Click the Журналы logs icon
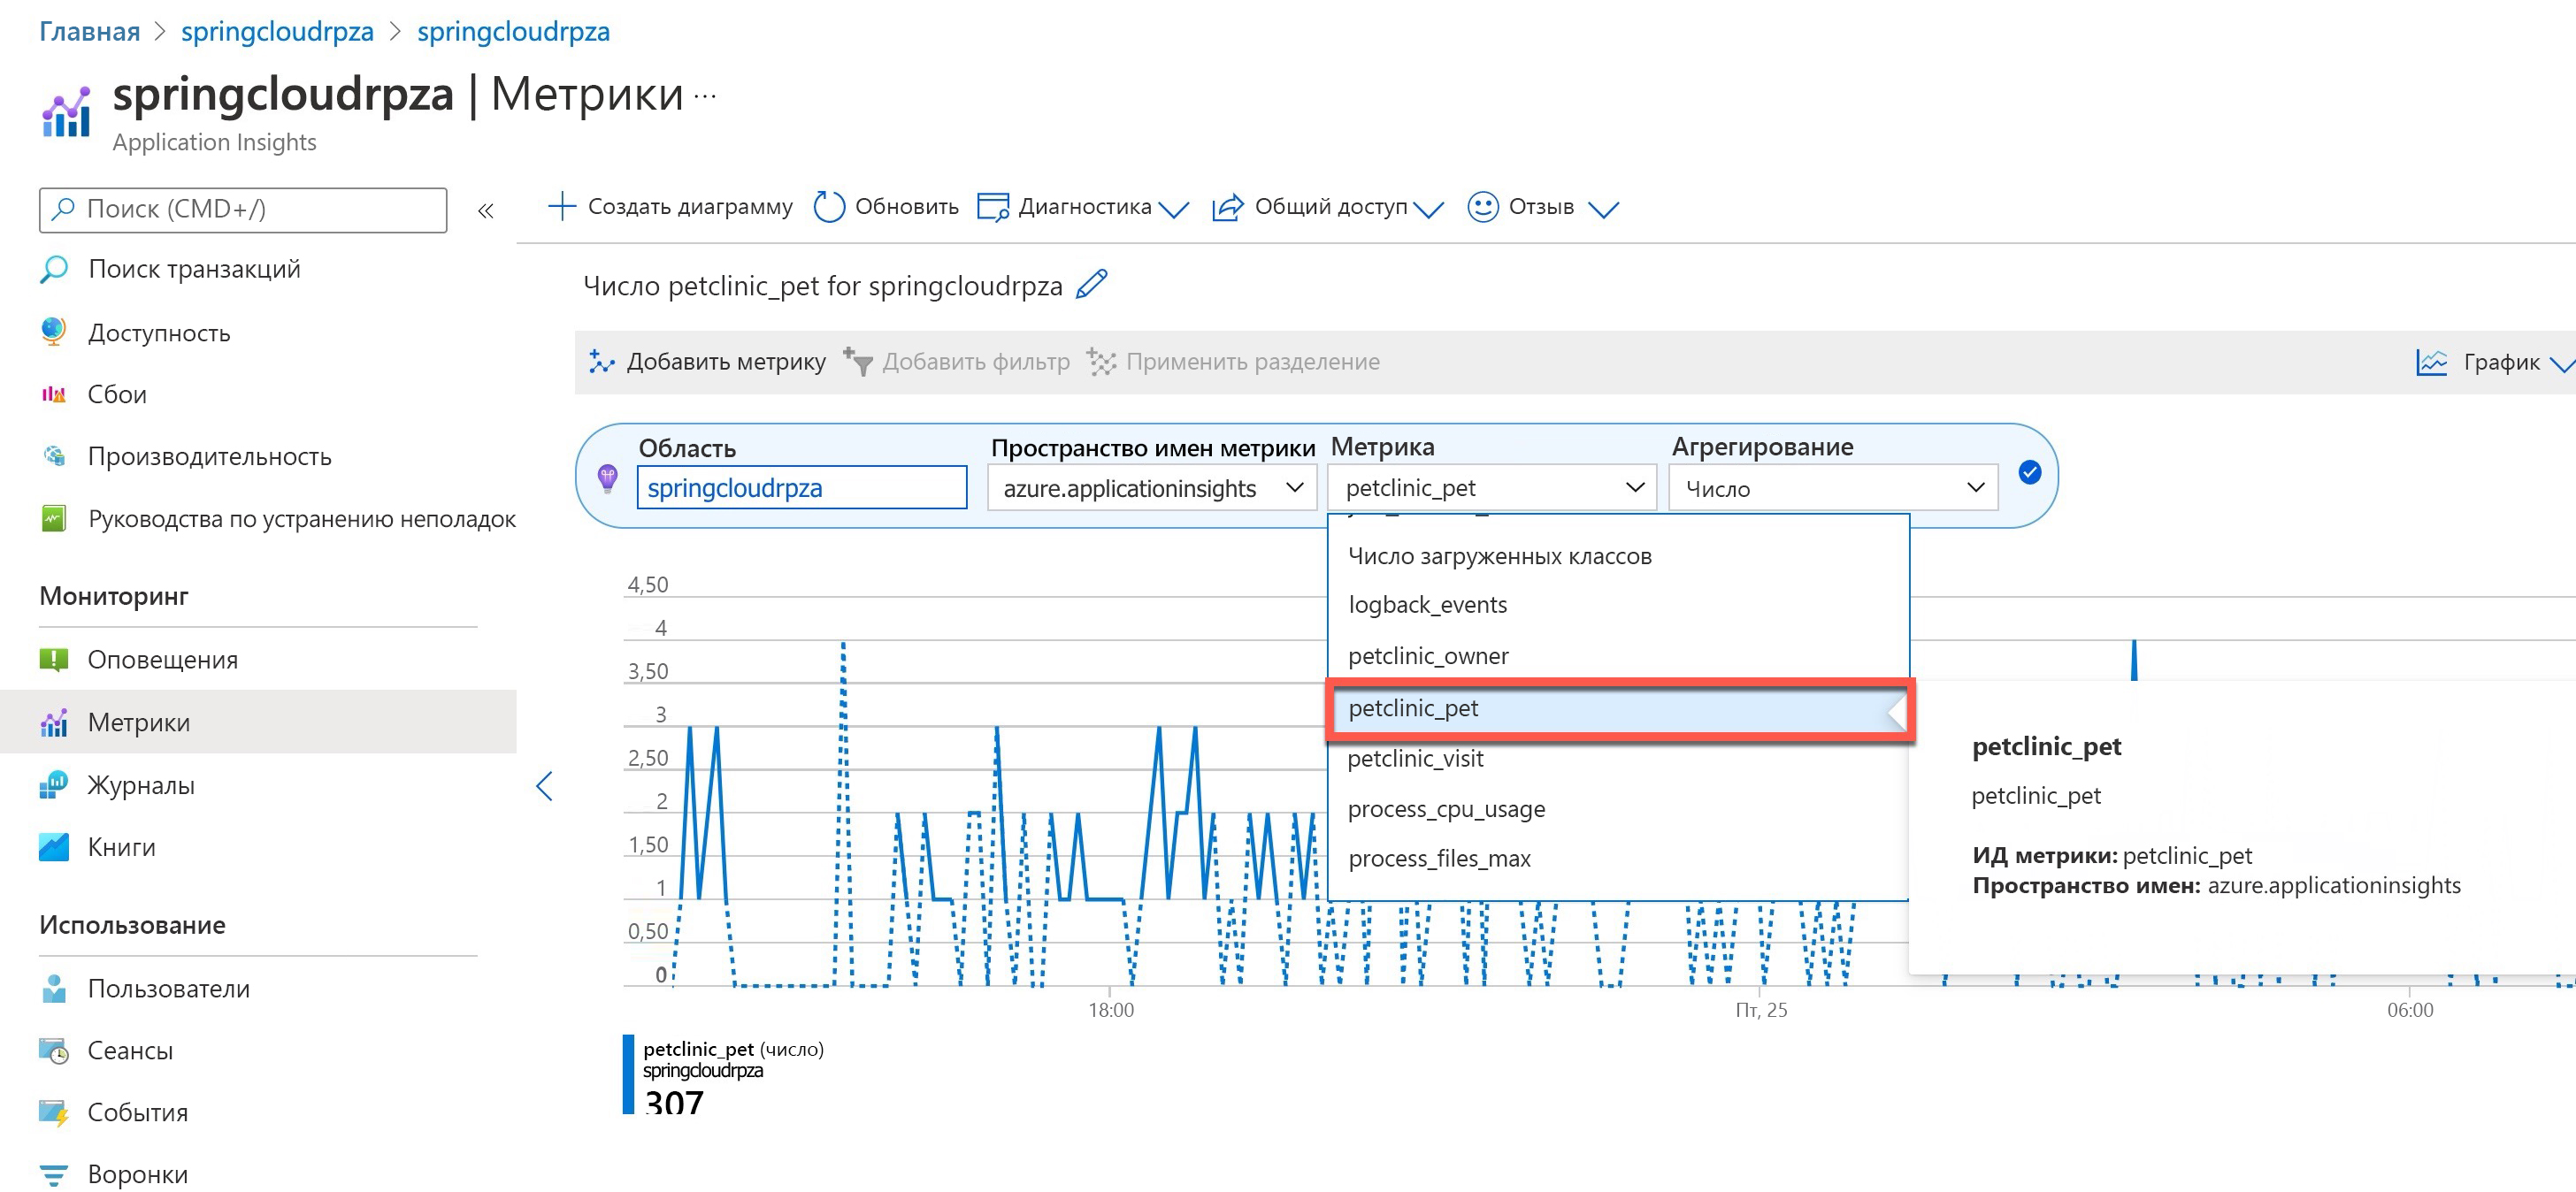The width and height of the screenshot is (2576, 1192). (54, 785)
